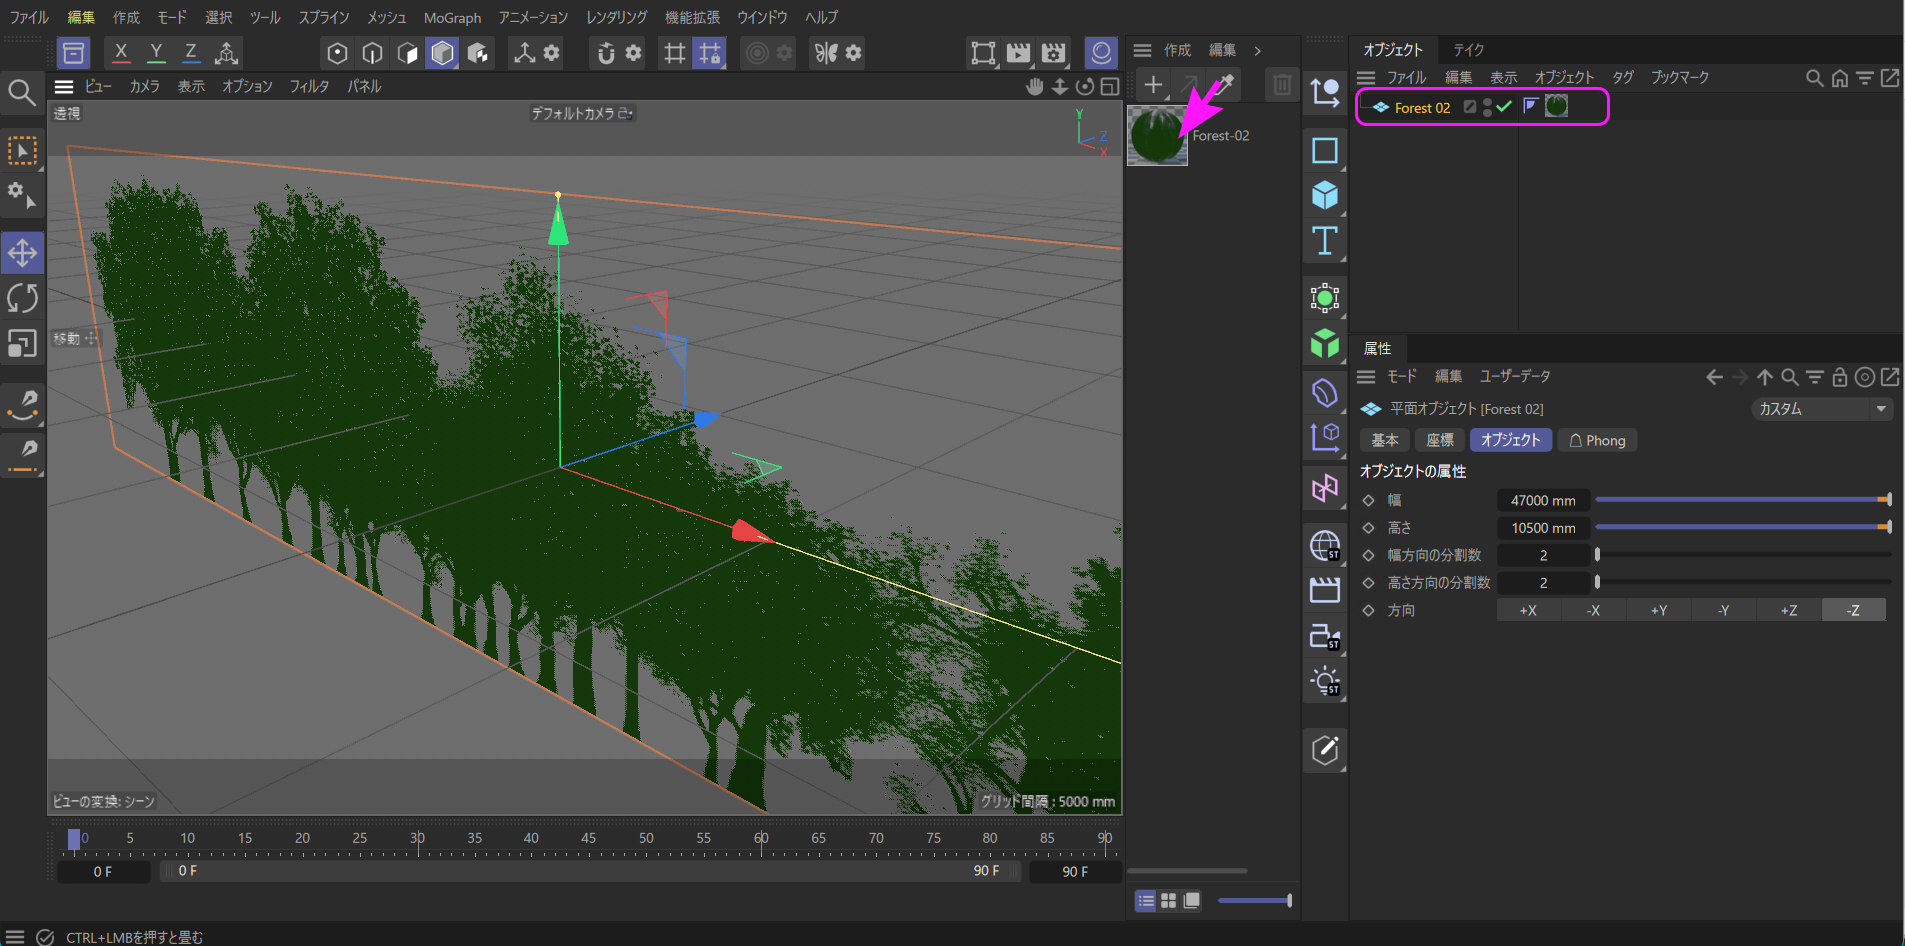Select the Move tool in left toolbar
This screenshot has width=1905, height=946.
tap(22, 253)
